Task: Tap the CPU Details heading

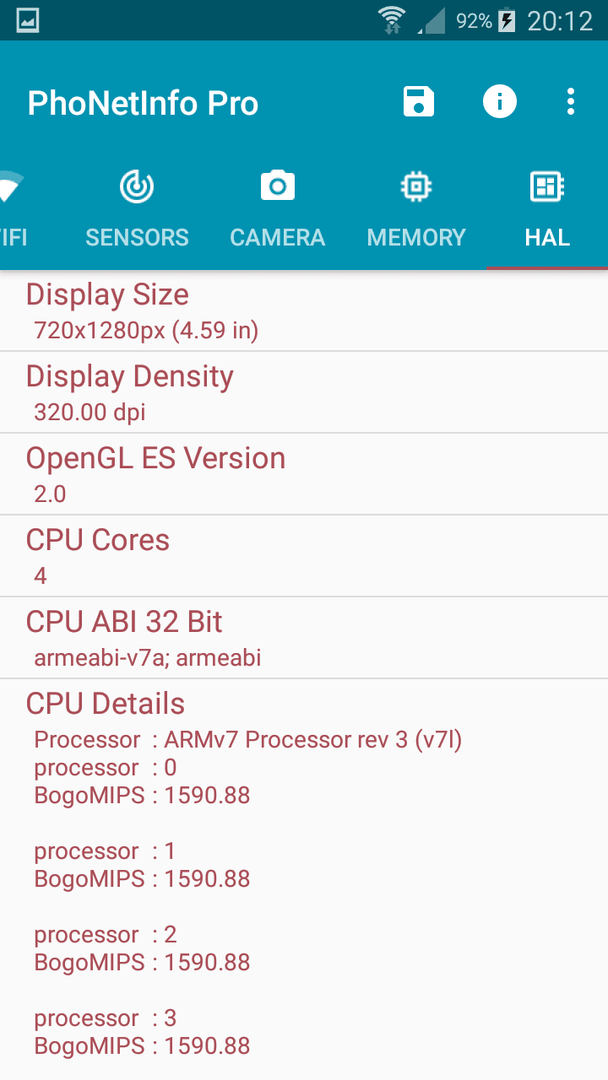Action: point(105,704)
